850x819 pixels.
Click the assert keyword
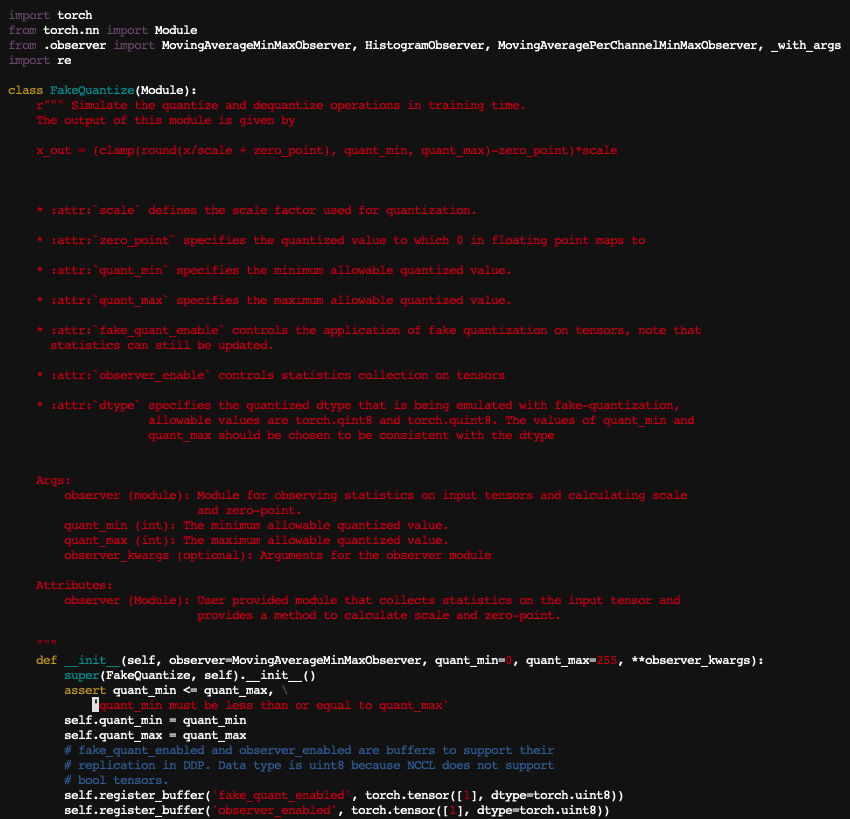click(85, 691)
